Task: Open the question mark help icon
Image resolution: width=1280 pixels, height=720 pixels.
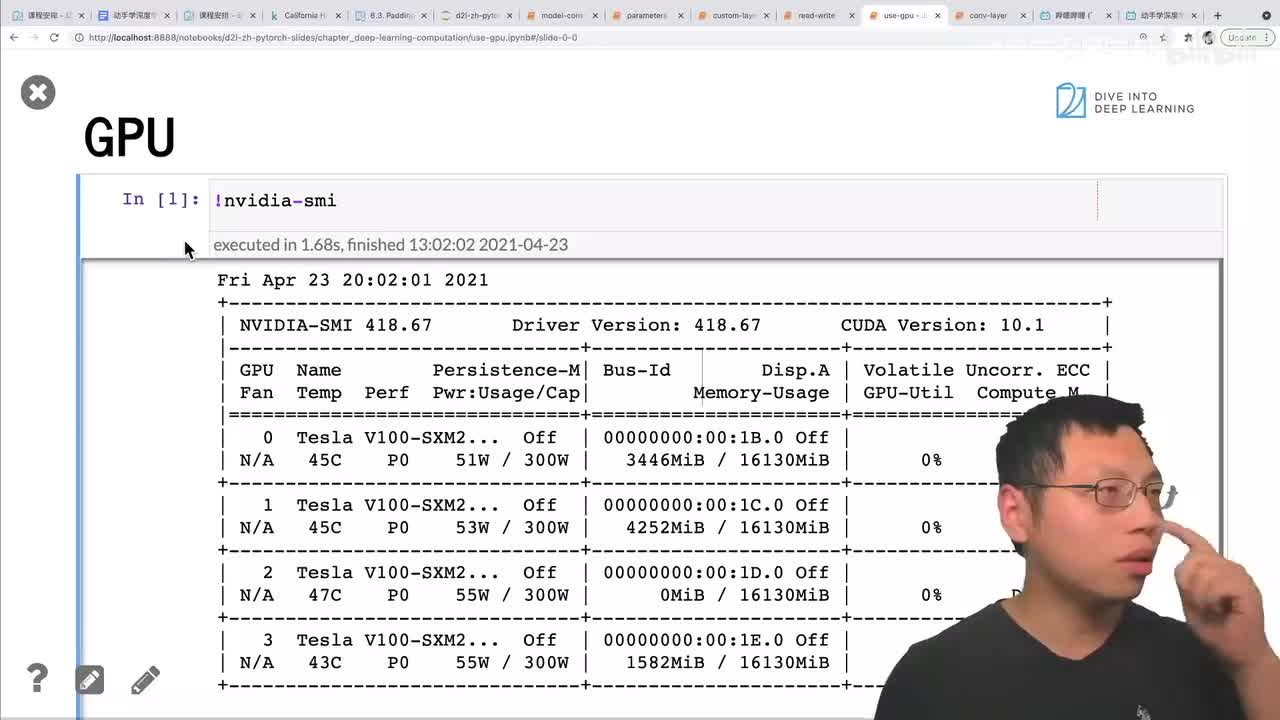Action: pos(37,679)
